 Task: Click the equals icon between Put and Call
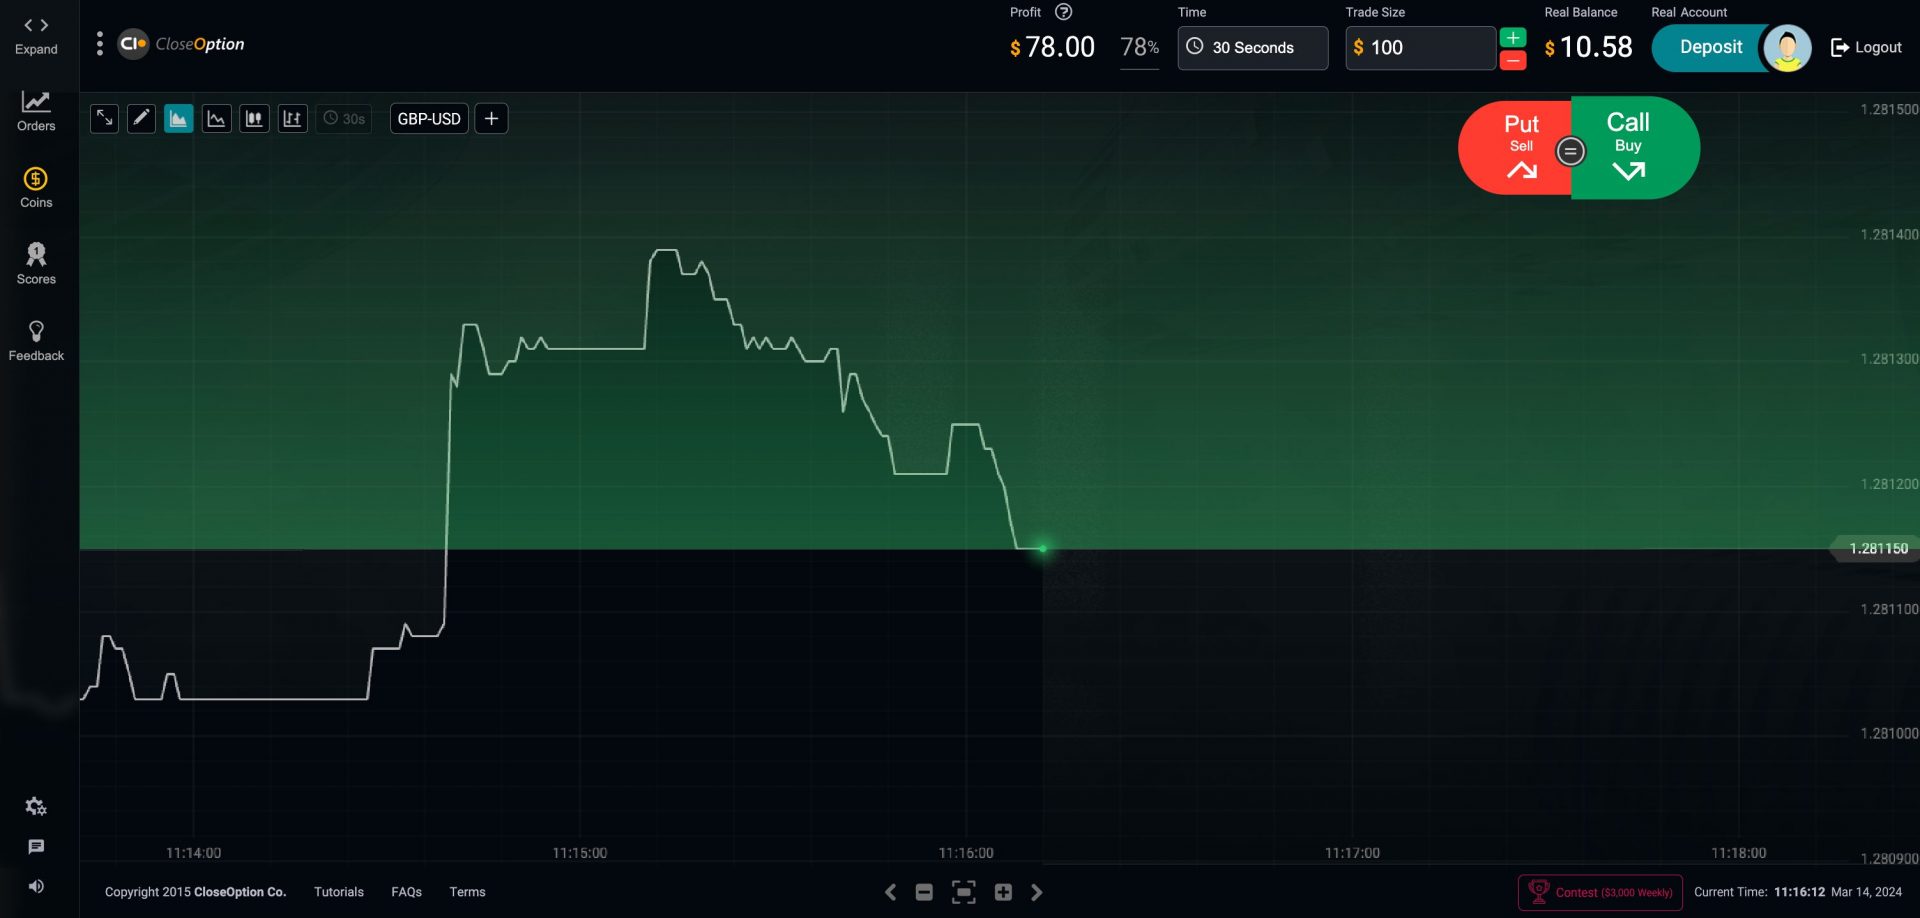(x=1570, y=151)
